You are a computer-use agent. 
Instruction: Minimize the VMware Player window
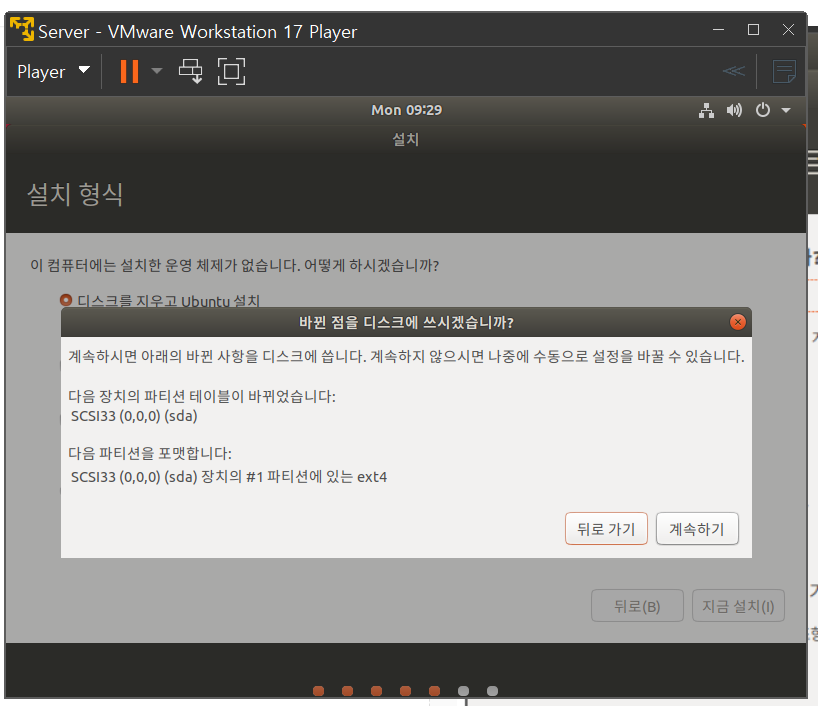[x=718, y=30]
